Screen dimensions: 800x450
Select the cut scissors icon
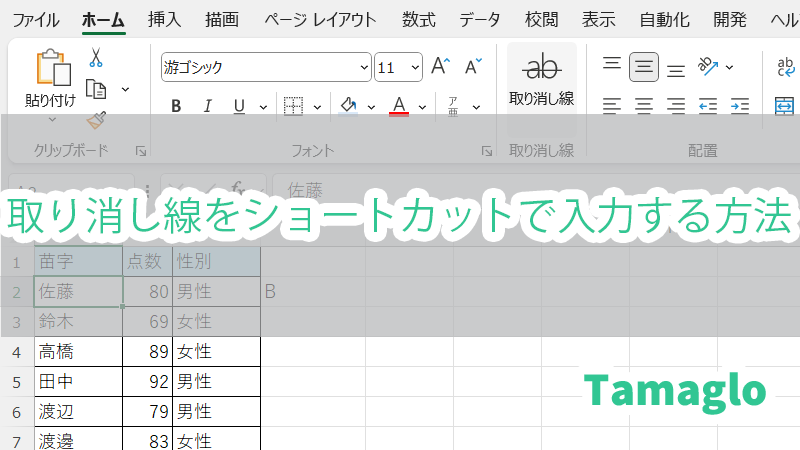97,57
